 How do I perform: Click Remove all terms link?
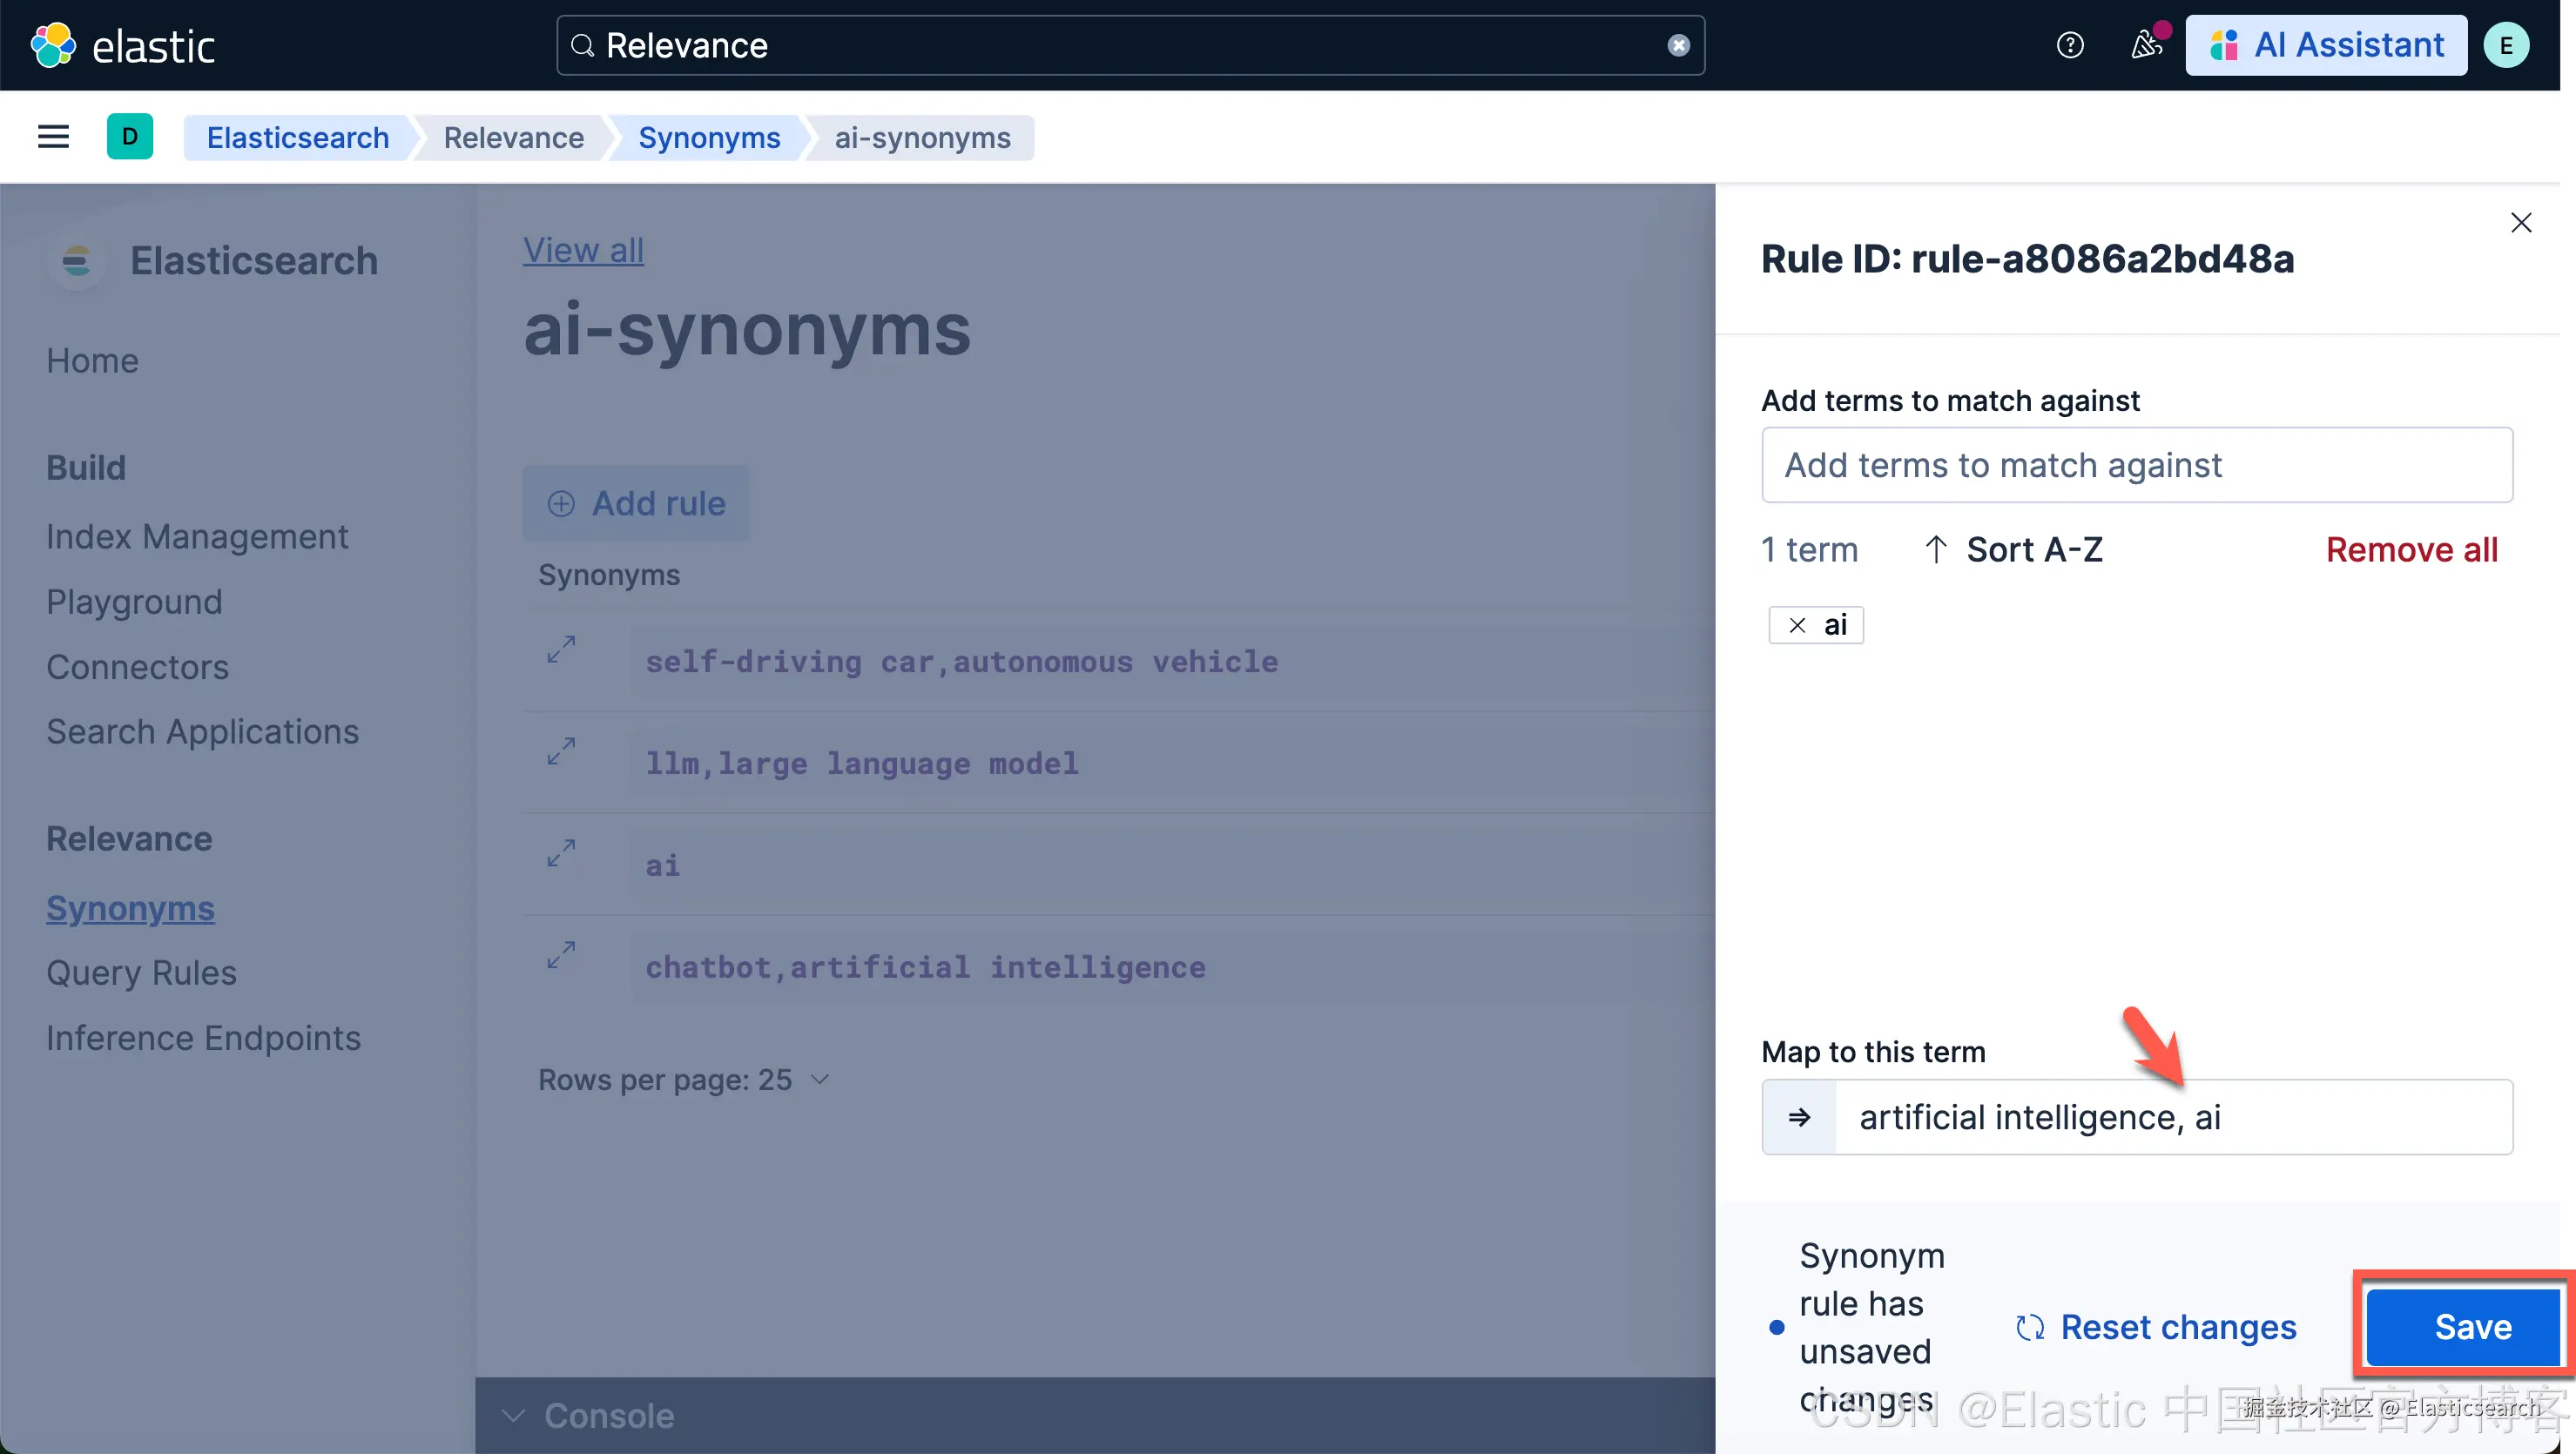click(x=2411, y=550)
